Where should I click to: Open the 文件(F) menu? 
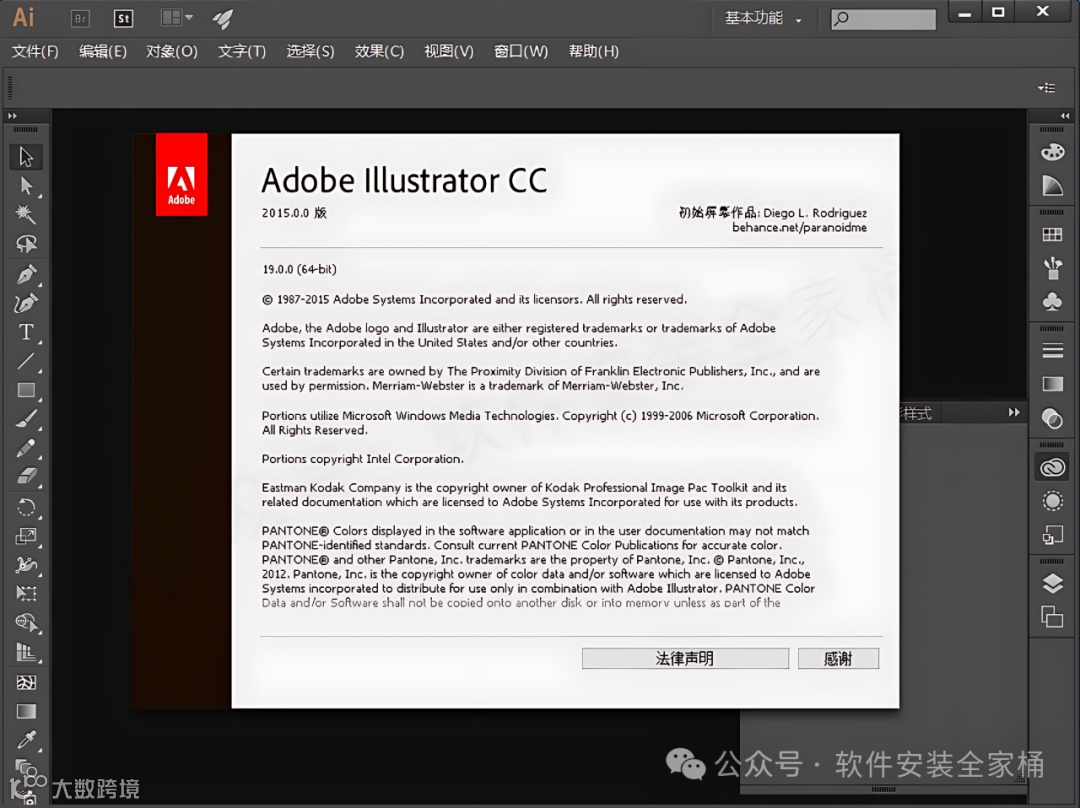coord(35,52)
